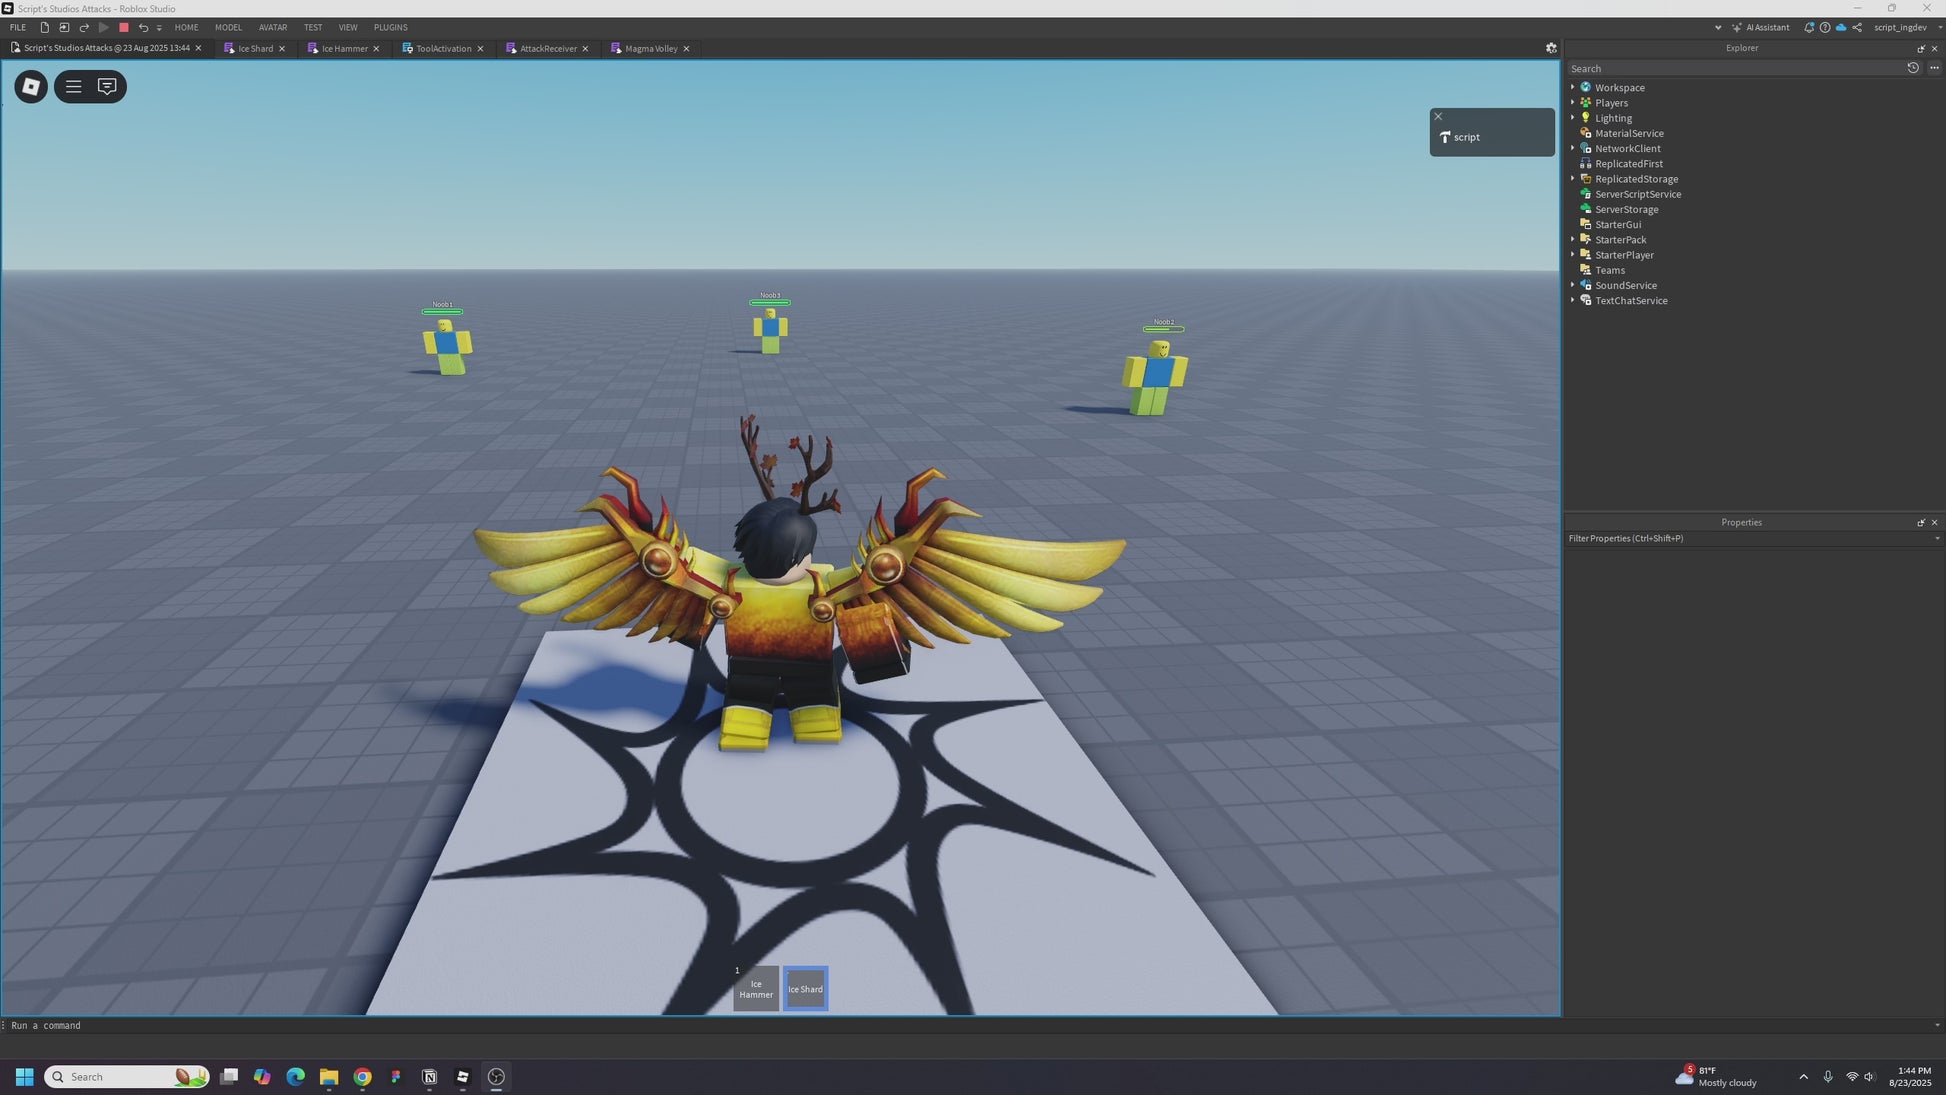This screenshot has height=1095, width=1946.
Task: Open the Roblox menu logo button
Action: coord(31,87)
